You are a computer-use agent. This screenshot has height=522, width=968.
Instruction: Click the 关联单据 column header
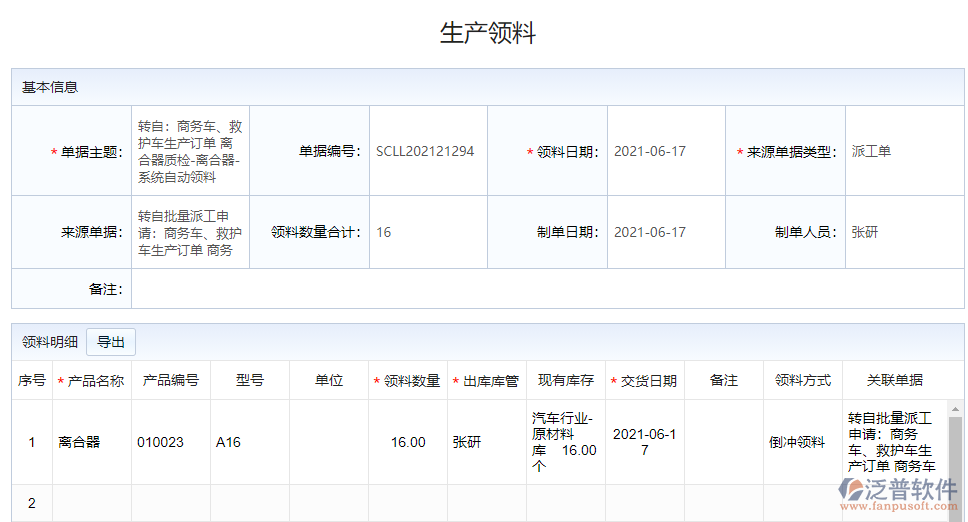(895, 381)
